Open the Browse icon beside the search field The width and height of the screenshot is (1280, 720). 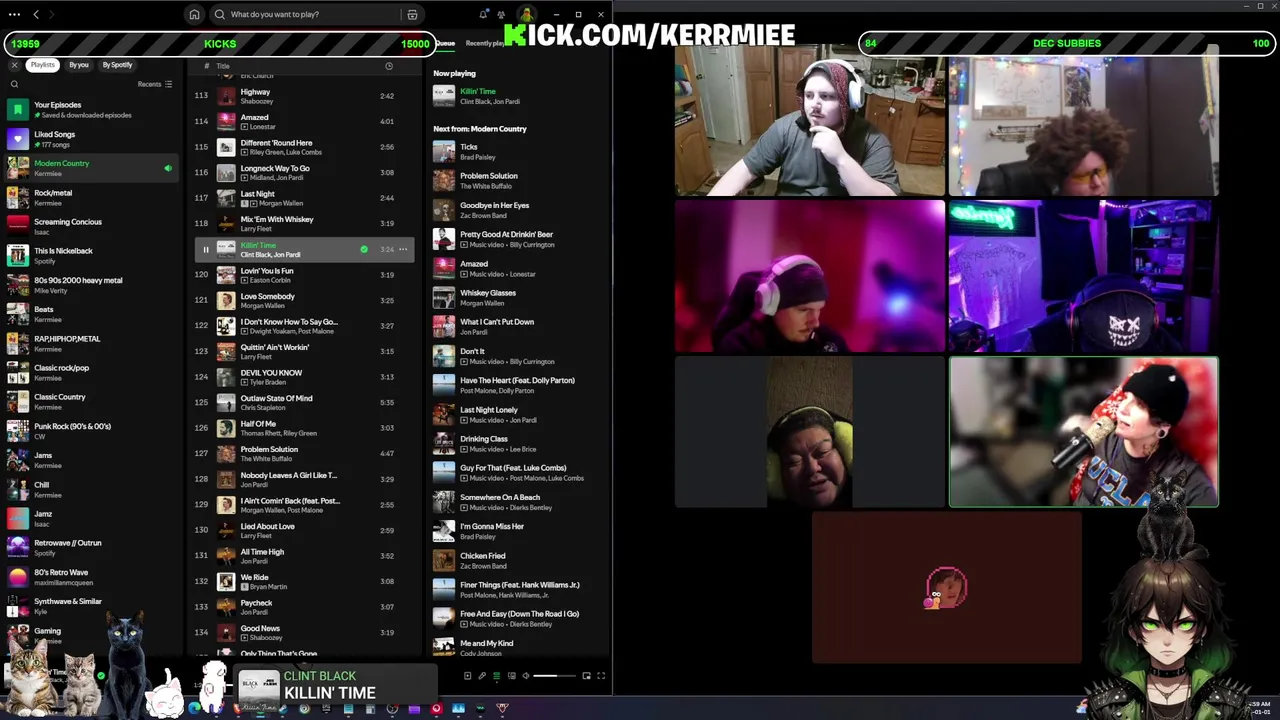[x=412, y=15]
